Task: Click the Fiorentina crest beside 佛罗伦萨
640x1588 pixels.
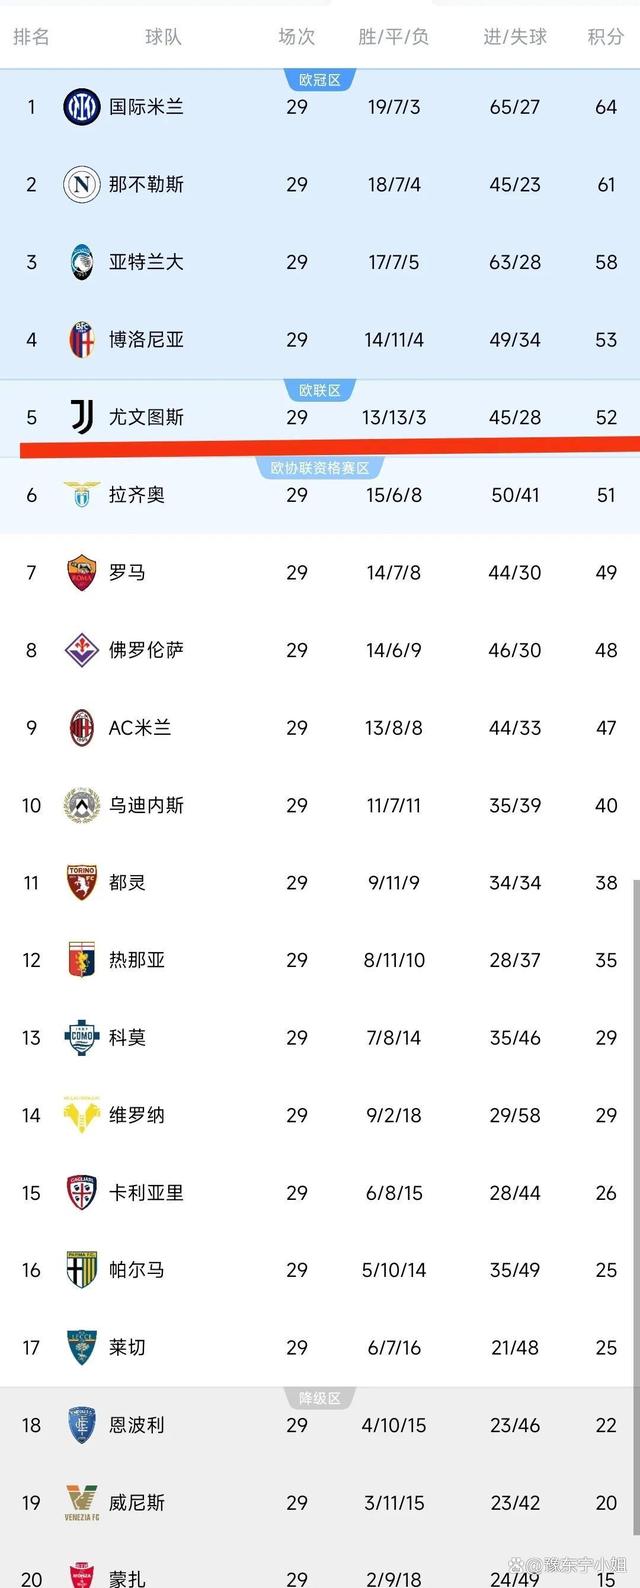Action: click(x=80, y=650)
